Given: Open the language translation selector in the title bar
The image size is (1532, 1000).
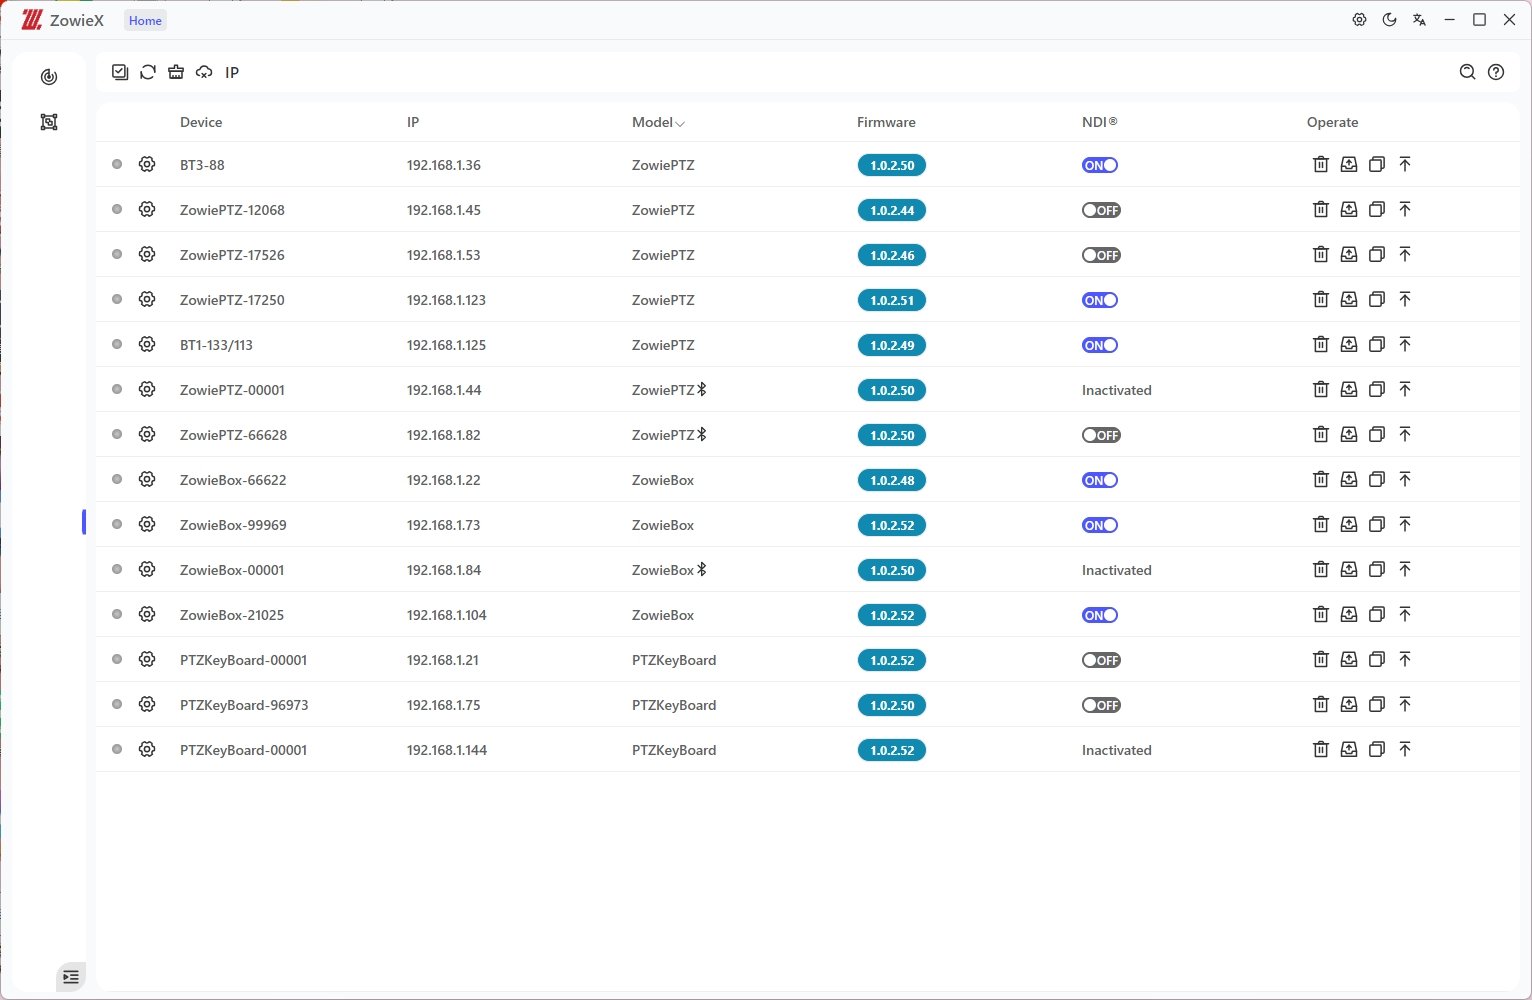Looking at the screenshot, I should [1419, 20].
